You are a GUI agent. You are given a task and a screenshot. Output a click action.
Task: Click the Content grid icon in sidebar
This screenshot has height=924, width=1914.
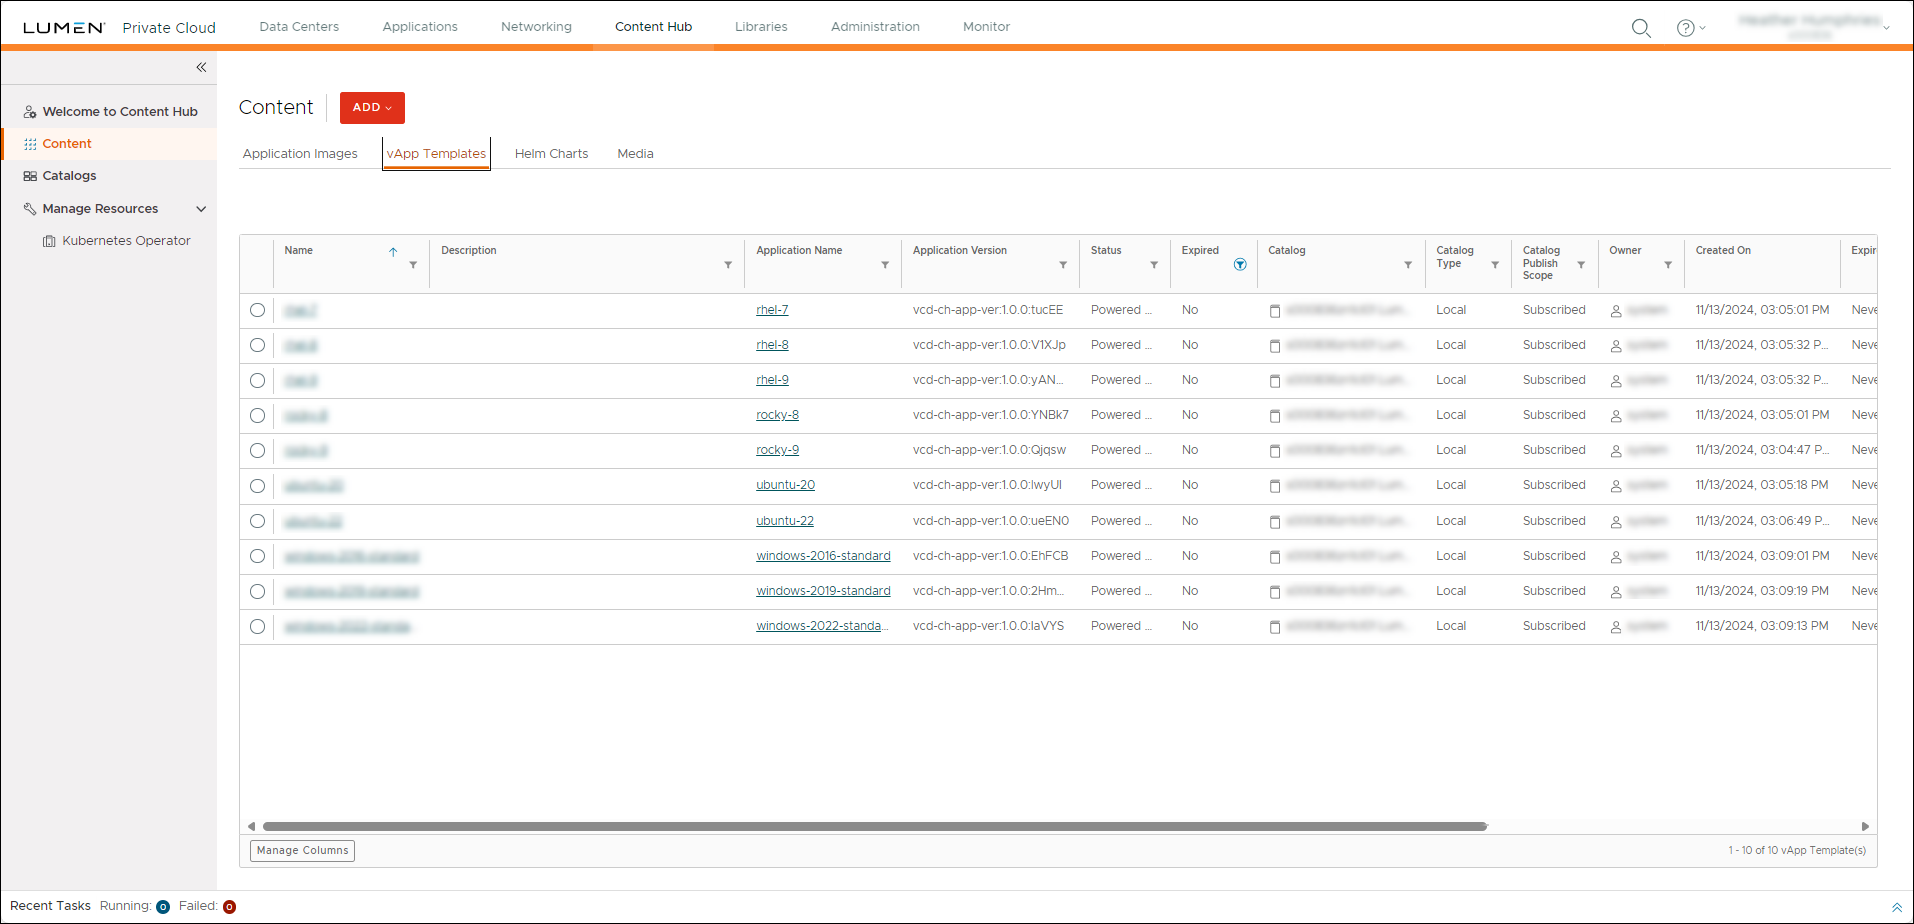click(x=30, y=143)
